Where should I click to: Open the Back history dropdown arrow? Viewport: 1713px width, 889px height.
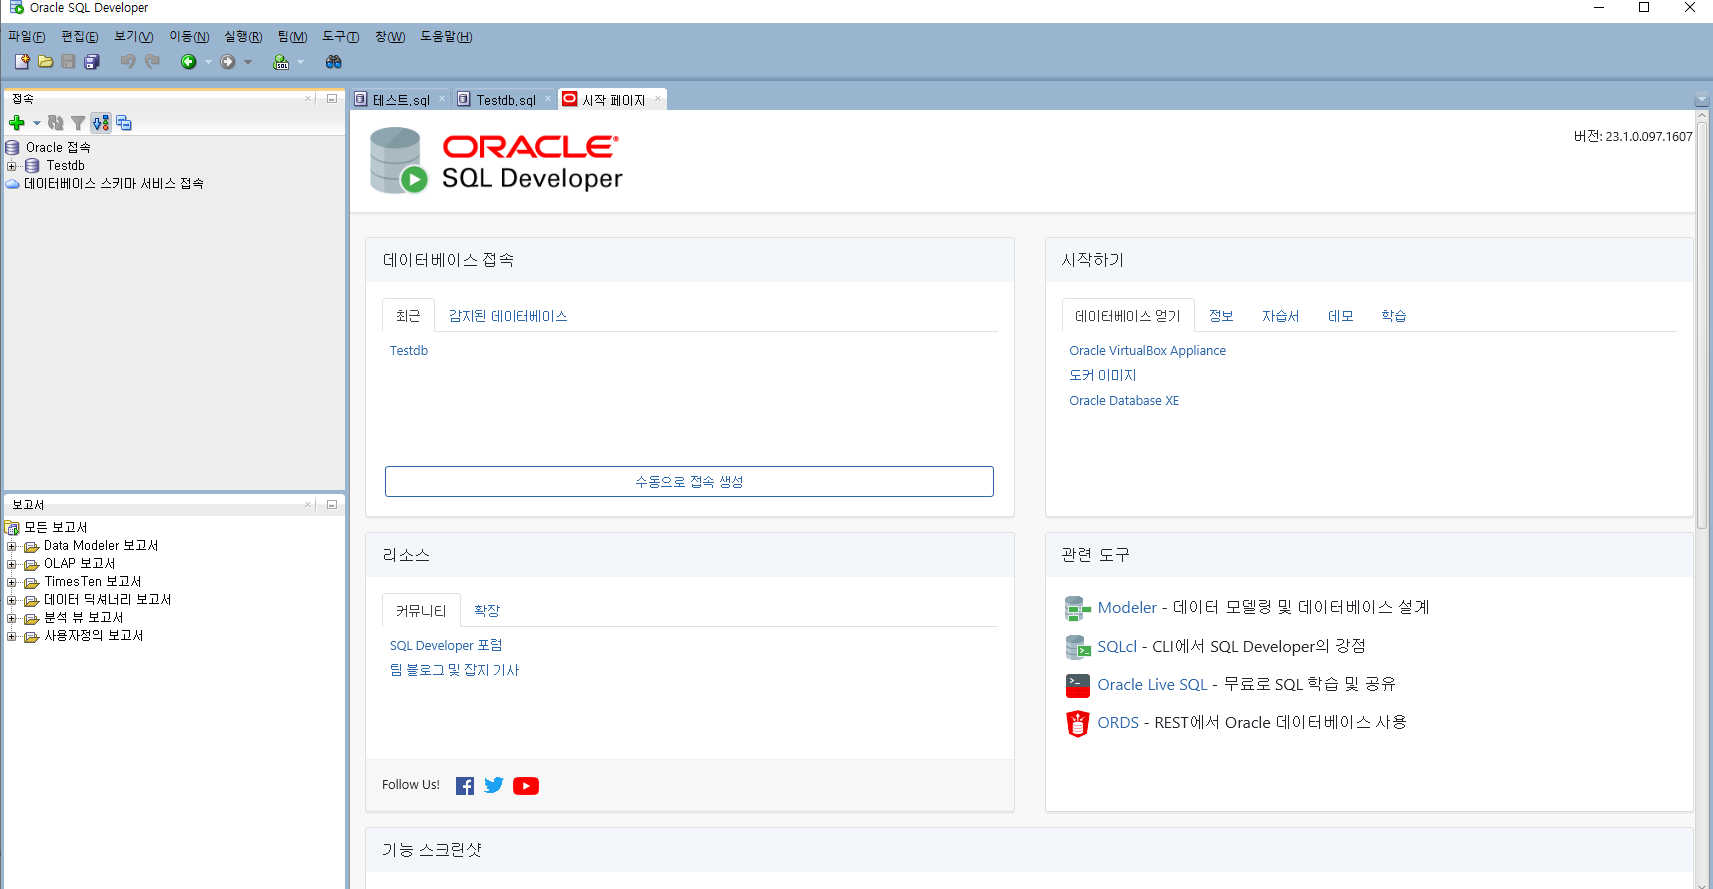208,62
